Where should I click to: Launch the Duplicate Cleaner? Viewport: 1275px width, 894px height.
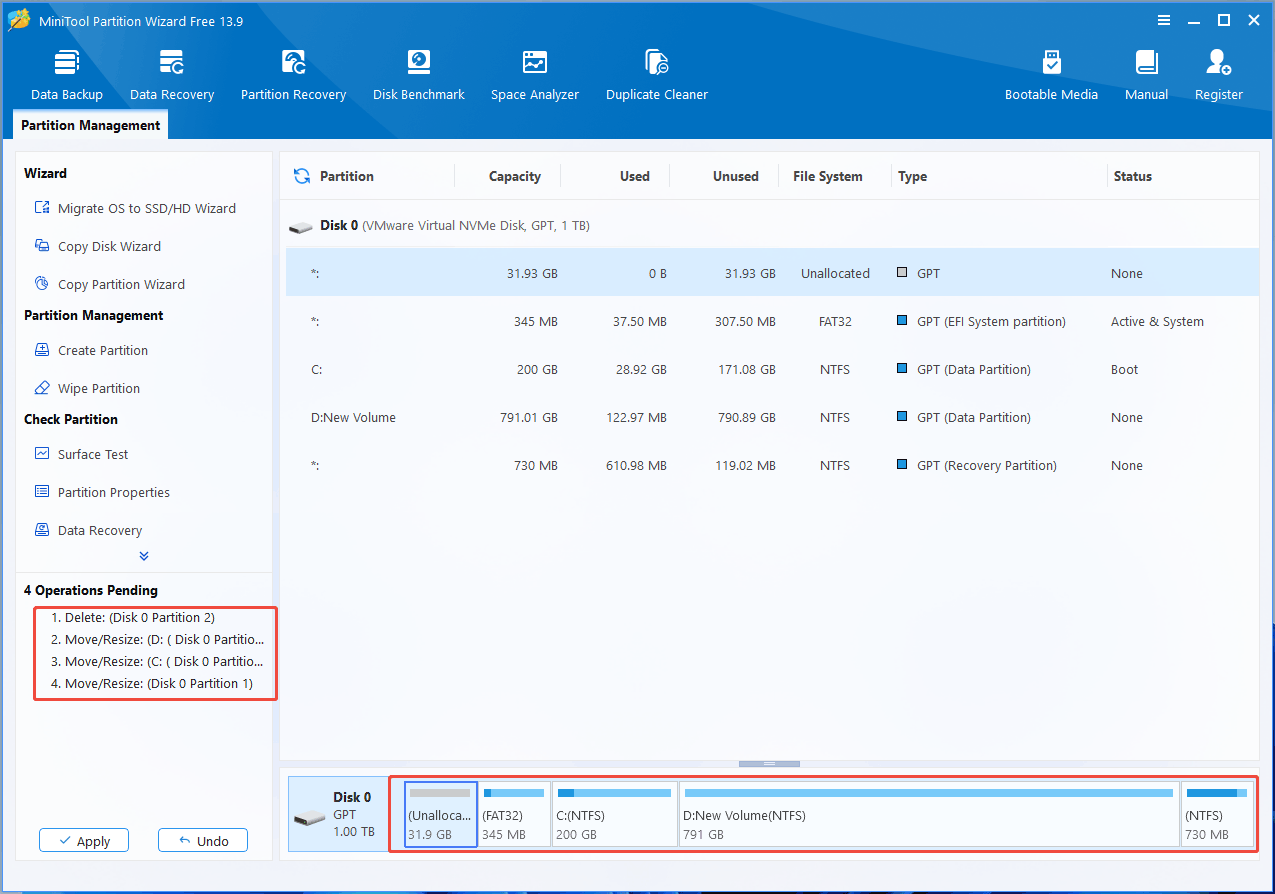pos(657,75)
